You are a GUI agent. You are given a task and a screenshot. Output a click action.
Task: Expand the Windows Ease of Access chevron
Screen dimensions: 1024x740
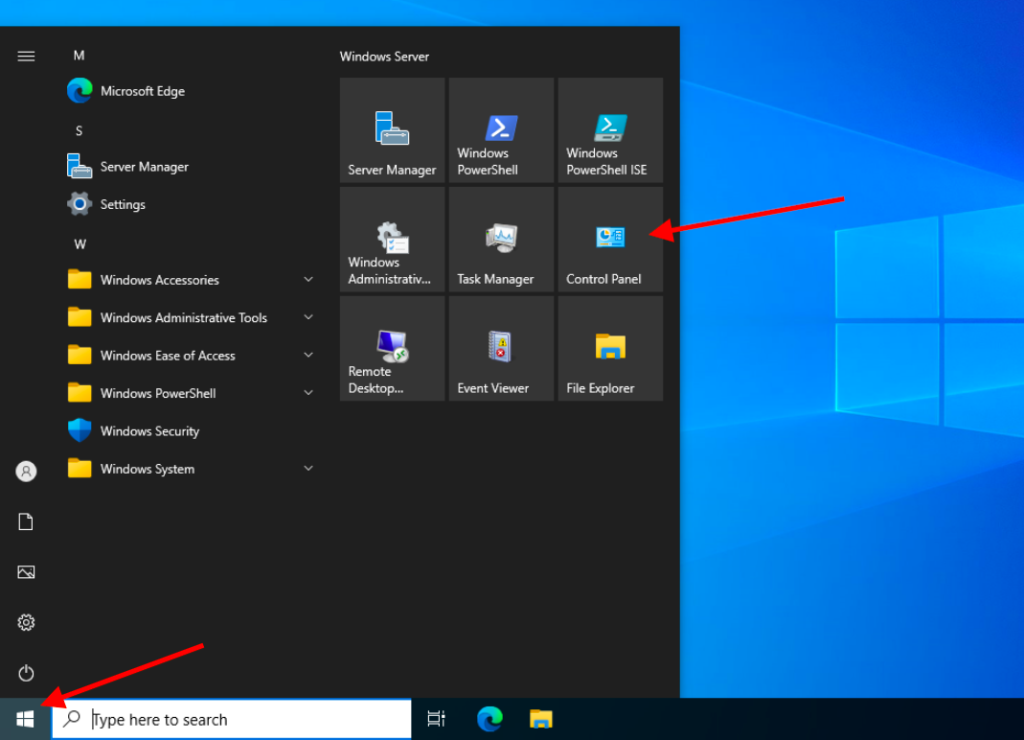[x=308, y=355]
